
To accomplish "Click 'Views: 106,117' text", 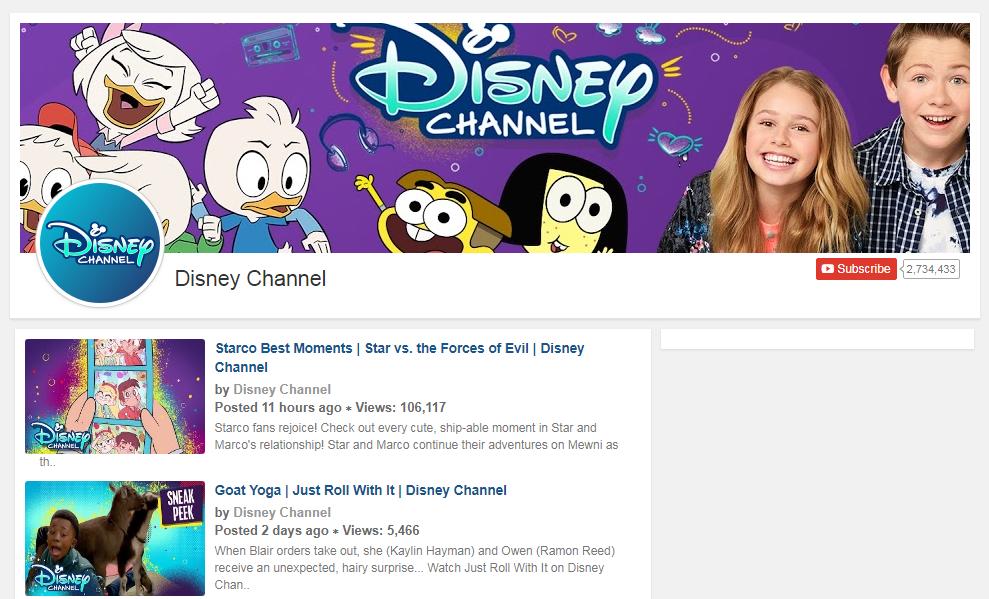I will [x=401, y=407].
